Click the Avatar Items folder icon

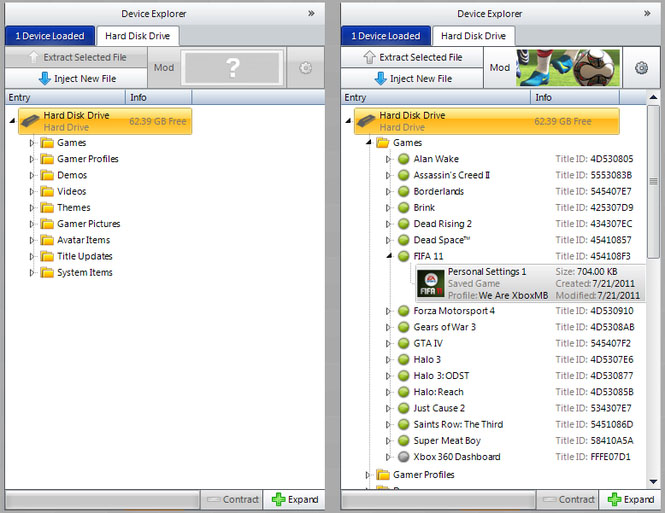[46, 240]
